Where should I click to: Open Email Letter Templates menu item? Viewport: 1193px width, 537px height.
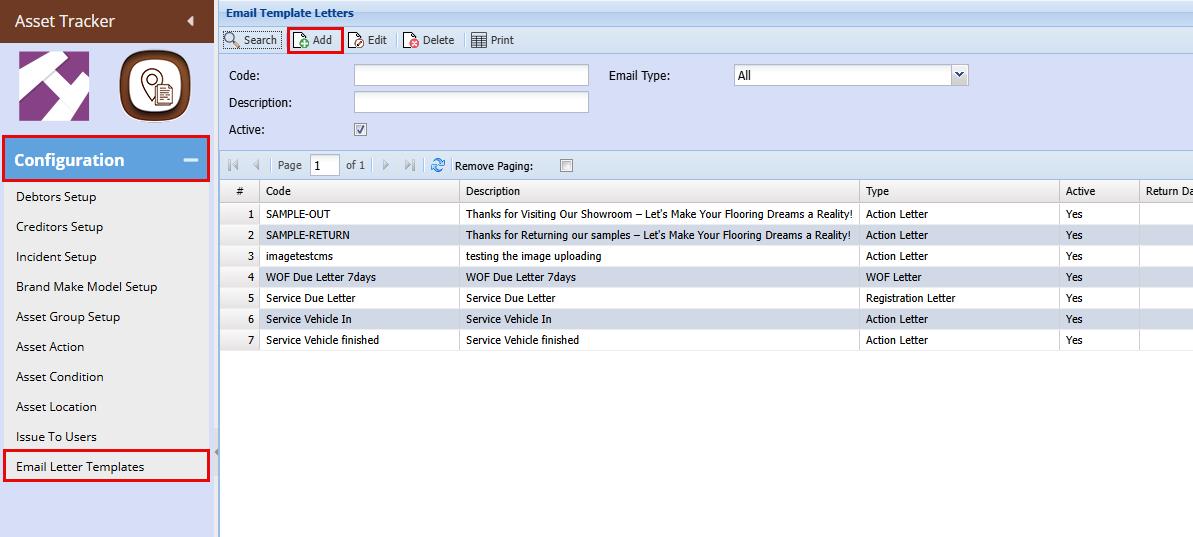tap(80, 467)
